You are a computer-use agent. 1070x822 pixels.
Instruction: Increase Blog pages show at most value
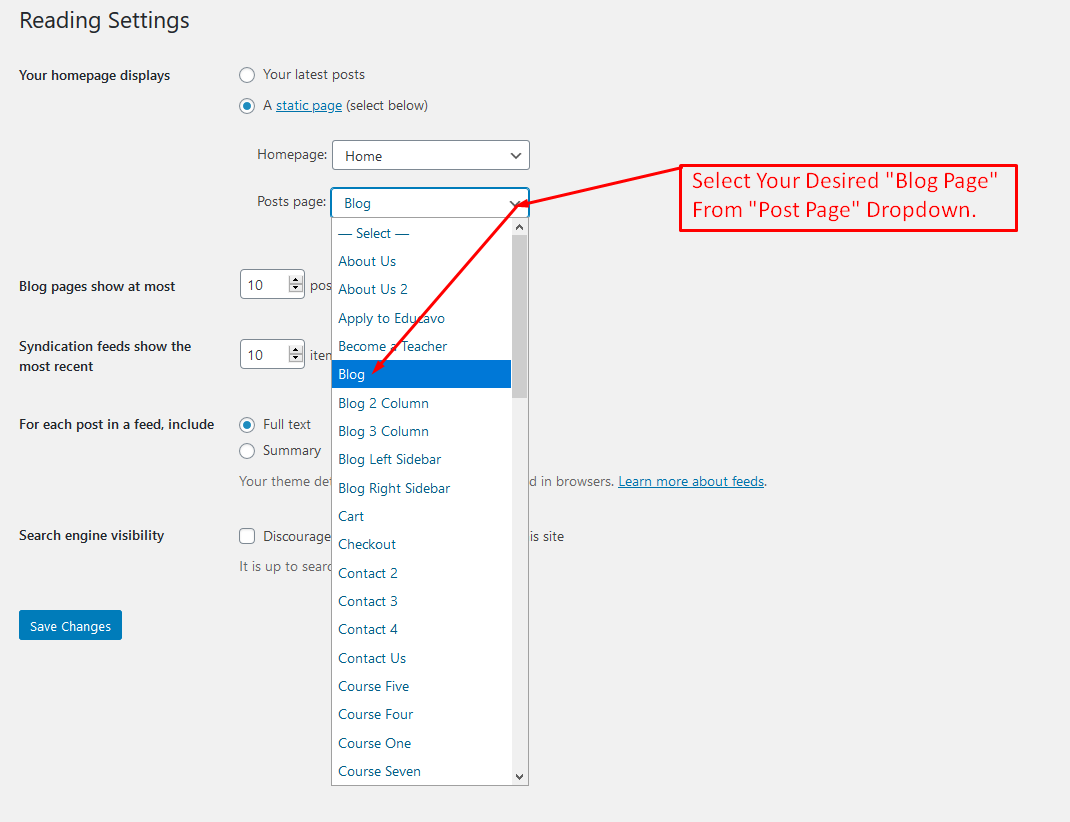tap(295, 280)
